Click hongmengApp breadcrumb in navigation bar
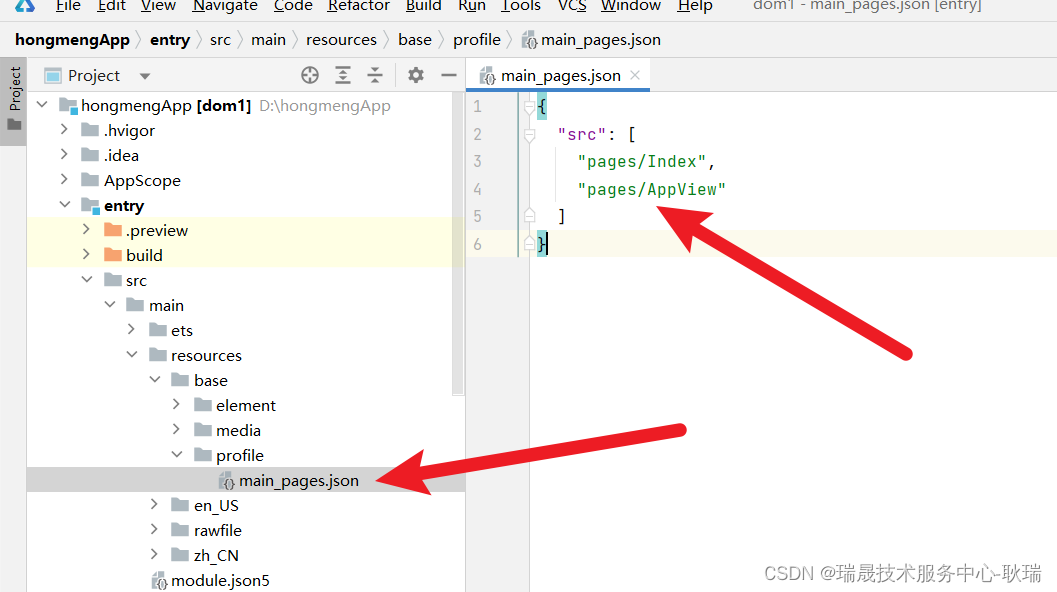 72,40
